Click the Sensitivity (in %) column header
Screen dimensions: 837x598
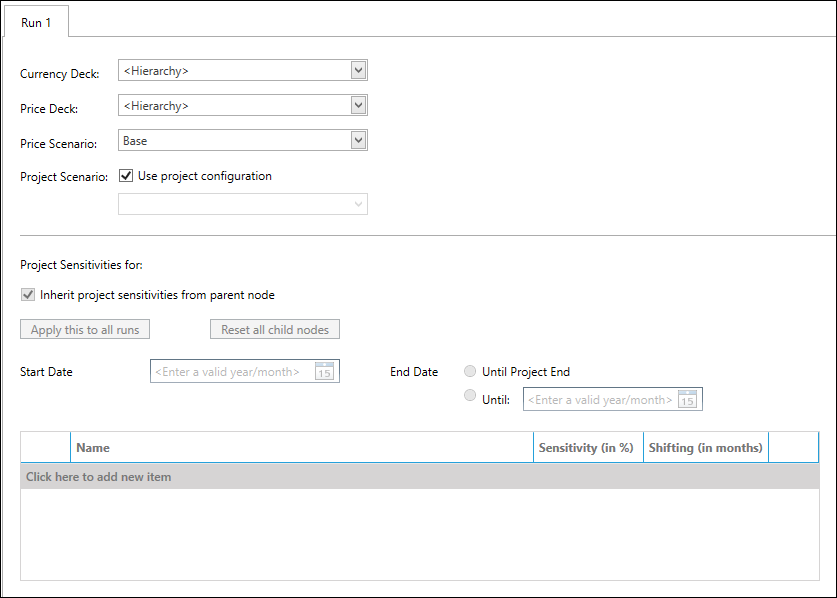(x=586, y=448)
